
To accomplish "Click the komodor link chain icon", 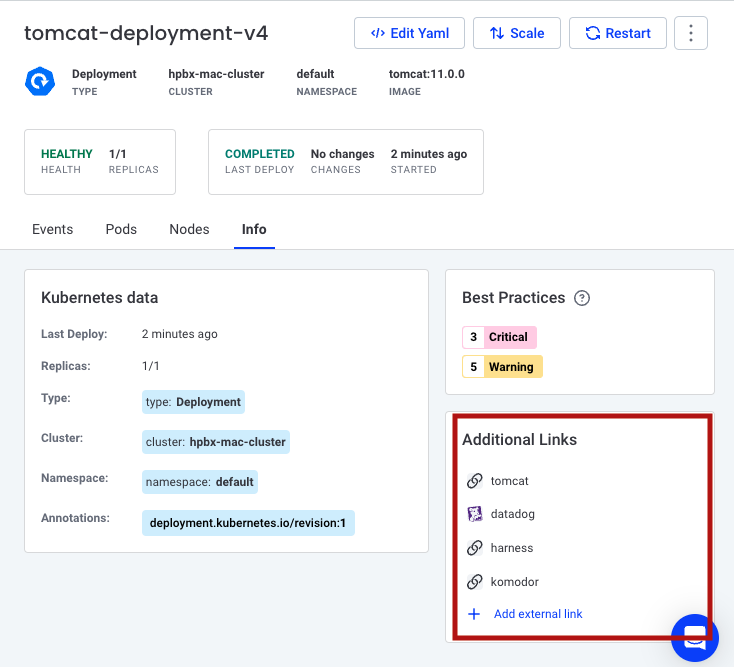I will pyautogui.click(x=475, y=582).
